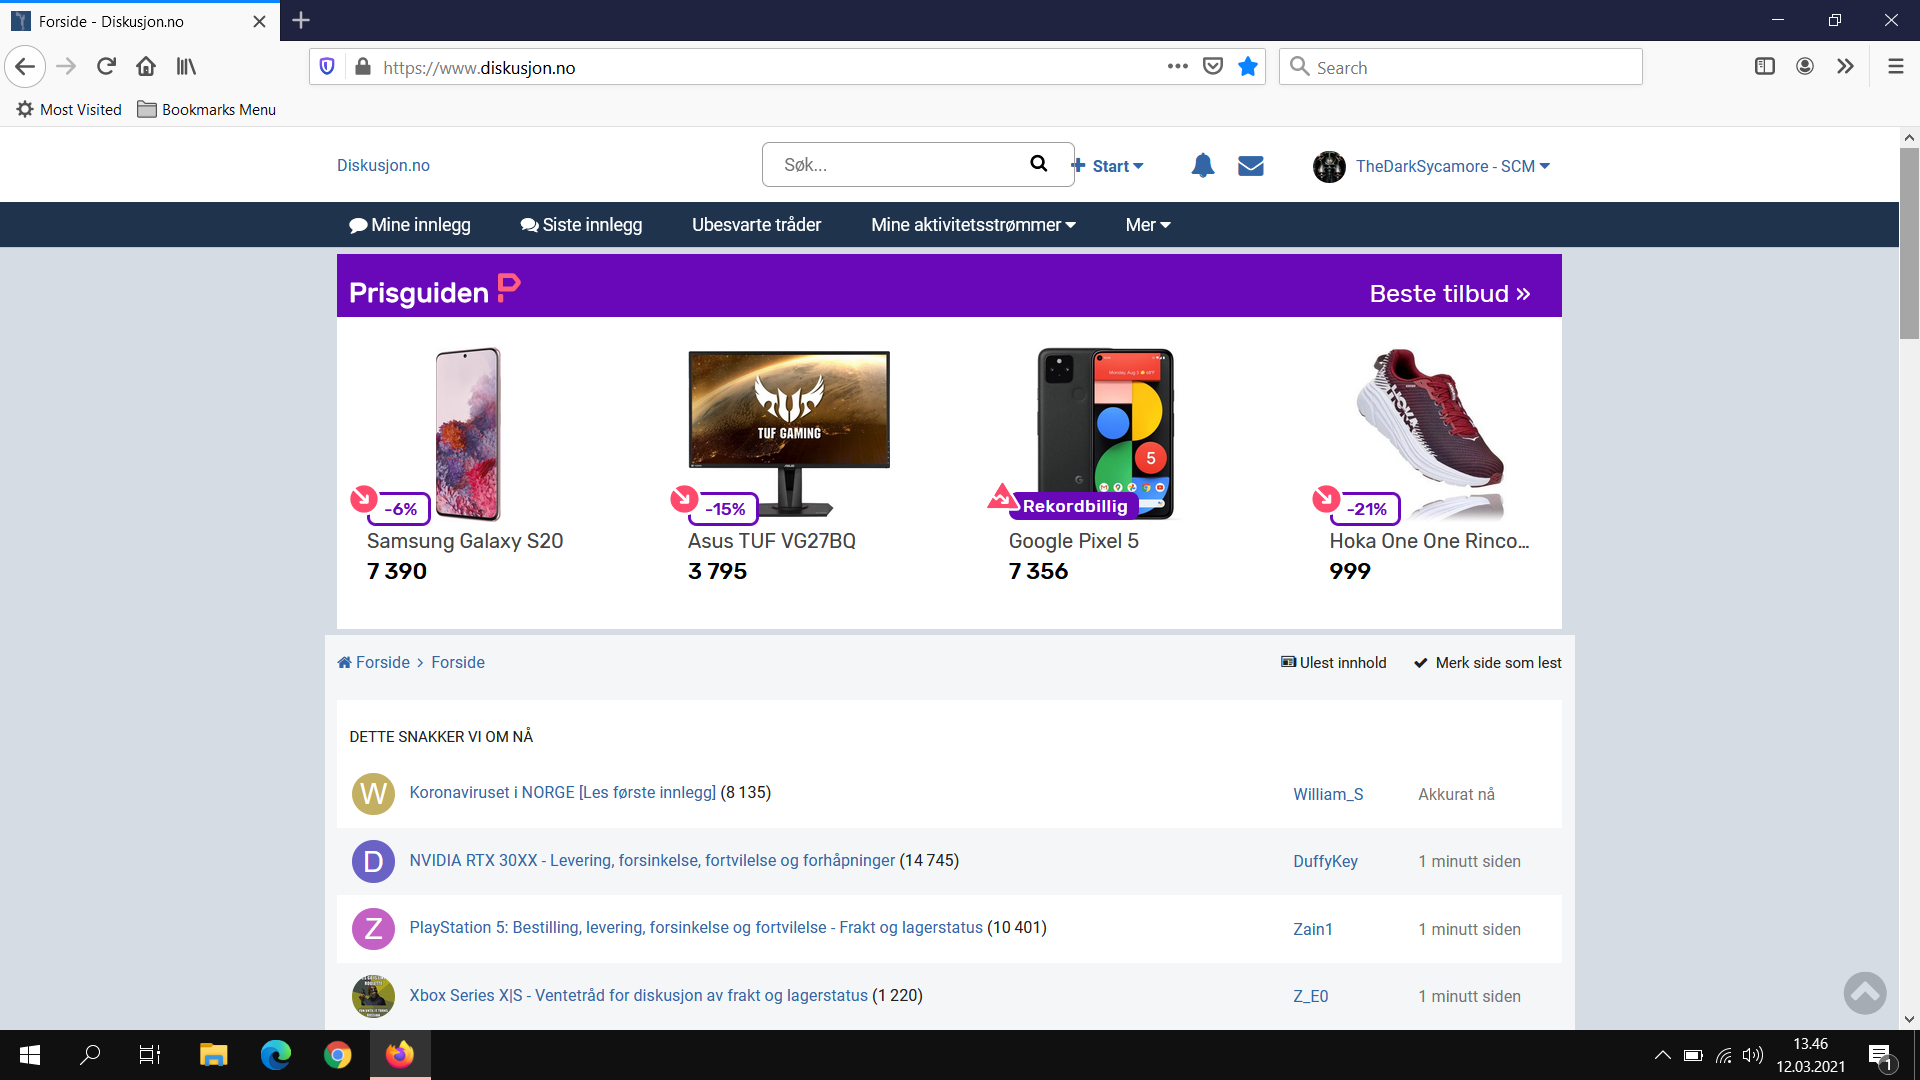Open the Start create-content dropdown
The image size is (1920, 1080).
tap(1108, 166)
